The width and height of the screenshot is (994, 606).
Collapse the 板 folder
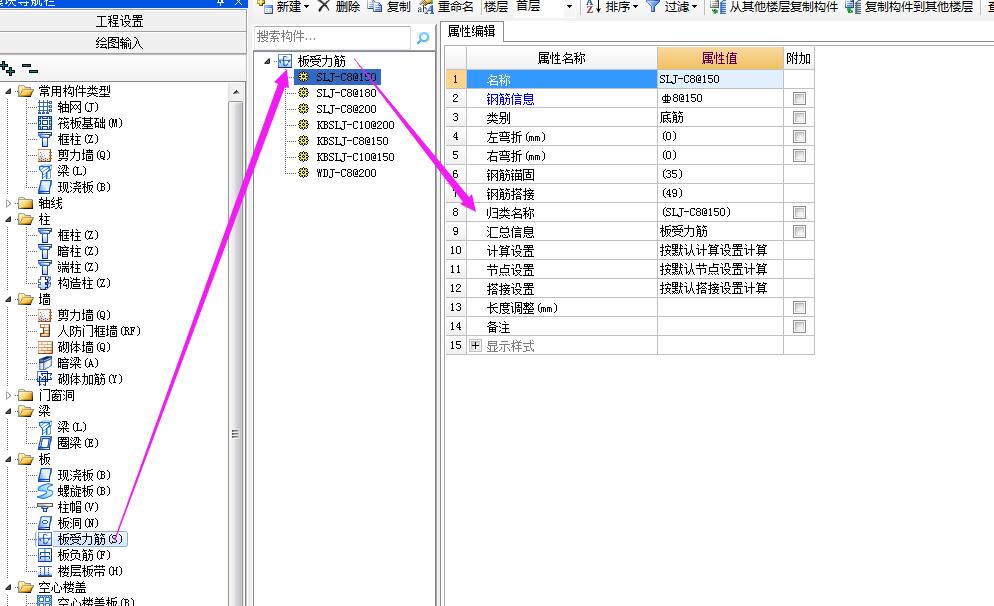(8, 459)
